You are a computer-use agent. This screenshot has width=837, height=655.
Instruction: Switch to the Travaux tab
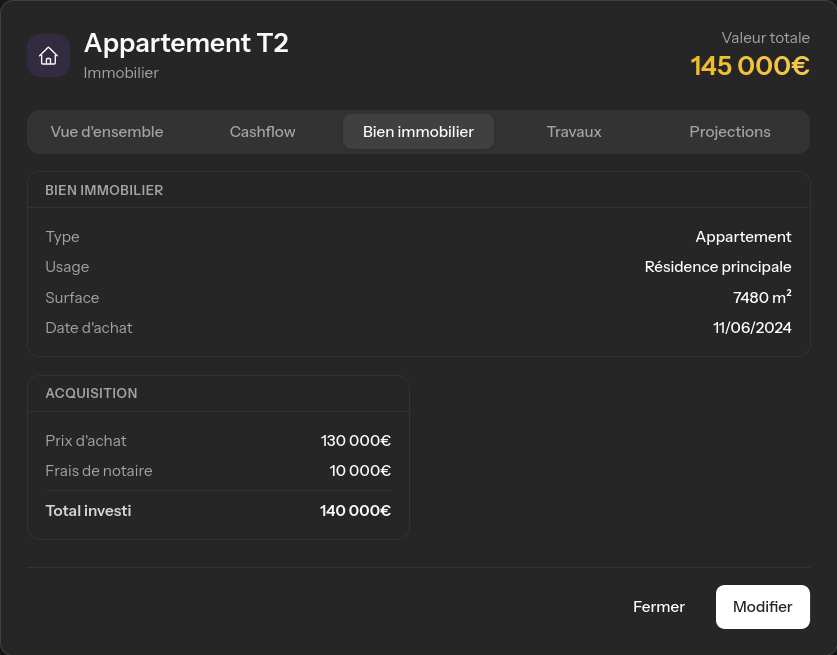click(574, 131)
